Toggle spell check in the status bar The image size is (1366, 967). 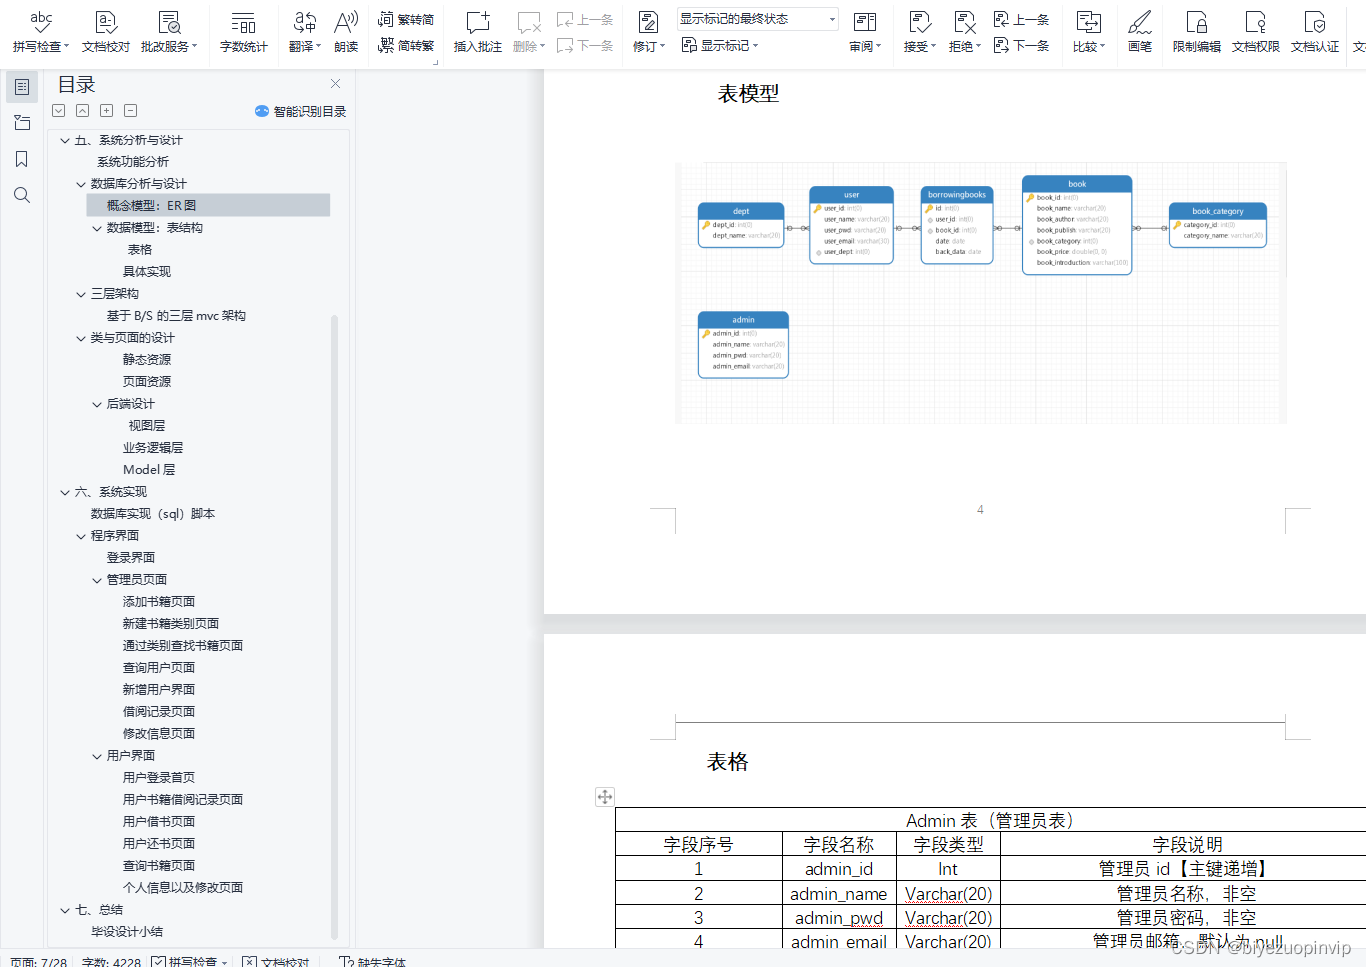pos(190,961)
